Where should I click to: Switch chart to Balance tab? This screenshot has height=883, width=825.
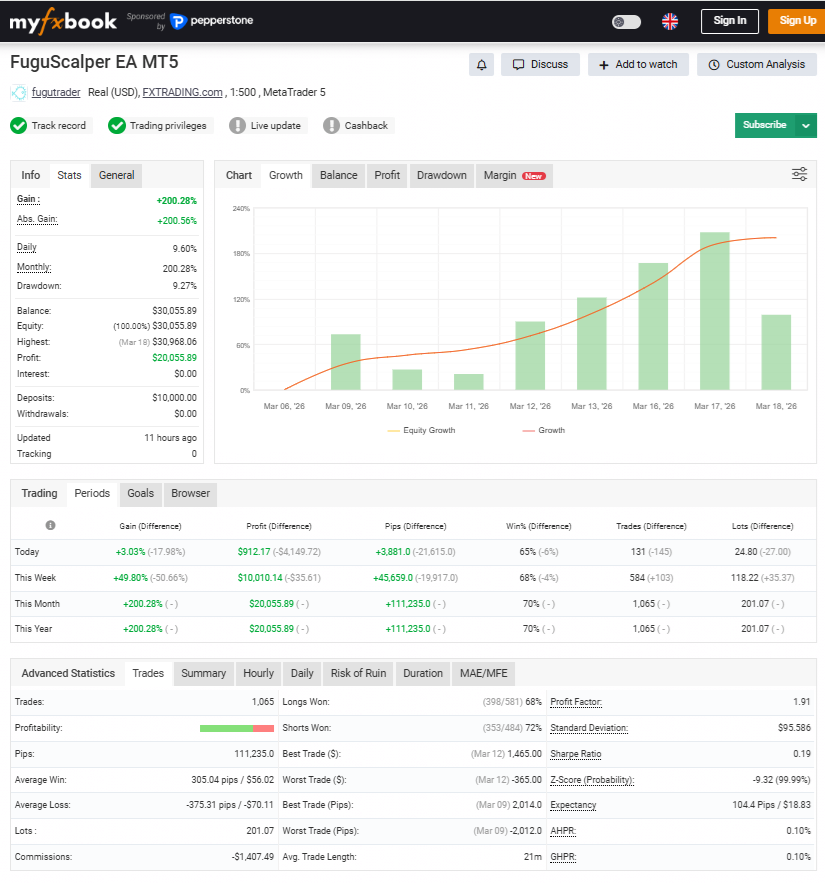(x=338, y=175)
